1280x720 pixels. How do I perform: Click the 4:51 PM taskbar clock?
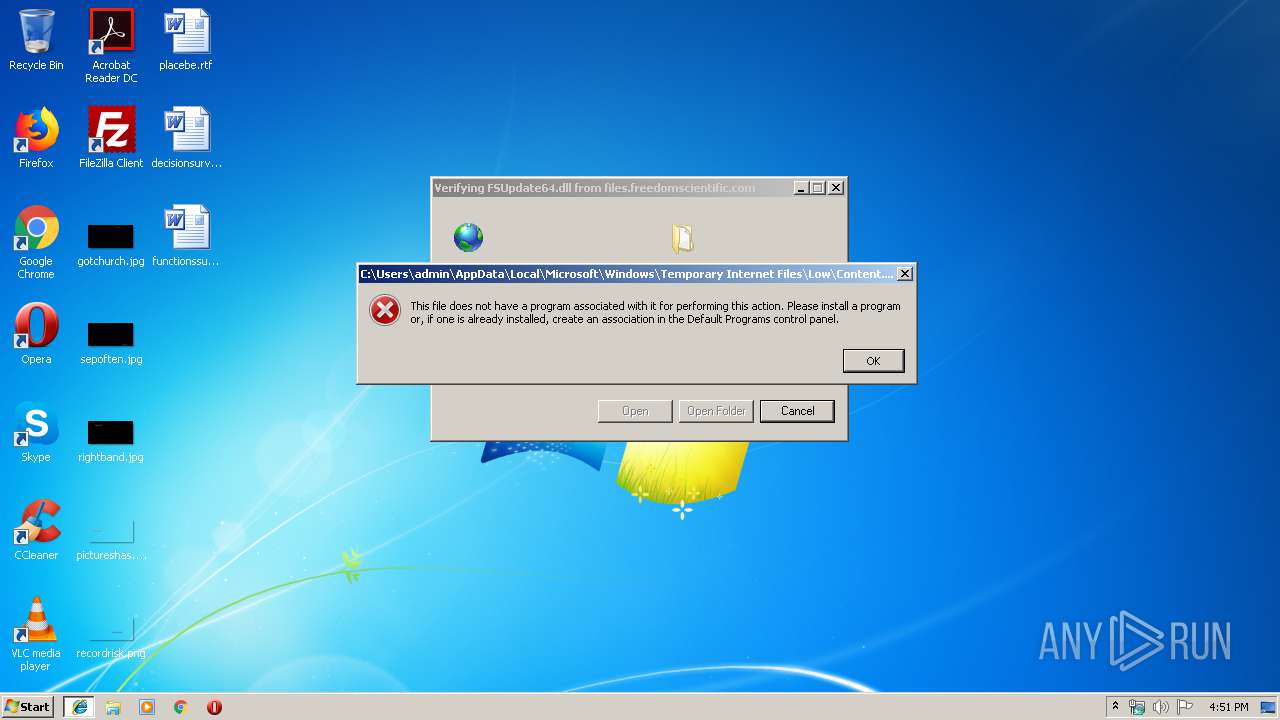(x=1228, y=707)
